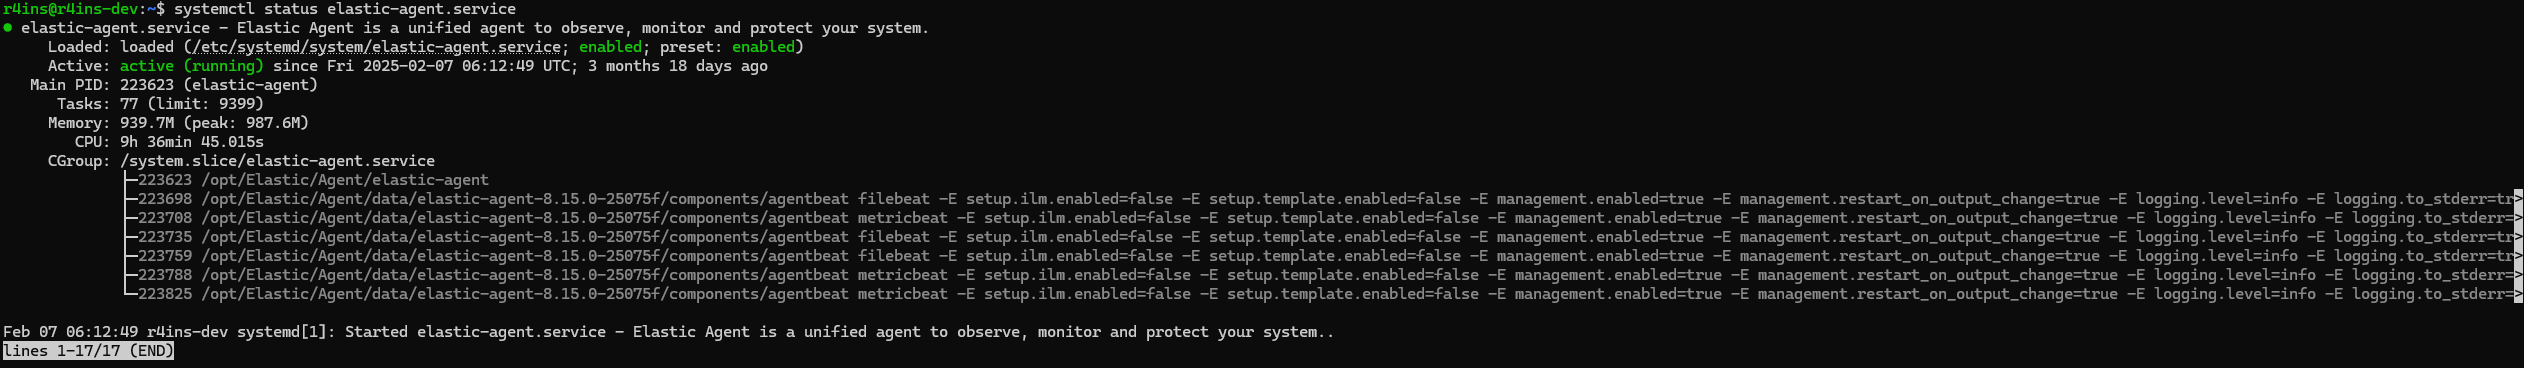
Task: Click tree entry 223825 metricbeat process
Action: coord(1322,294)
